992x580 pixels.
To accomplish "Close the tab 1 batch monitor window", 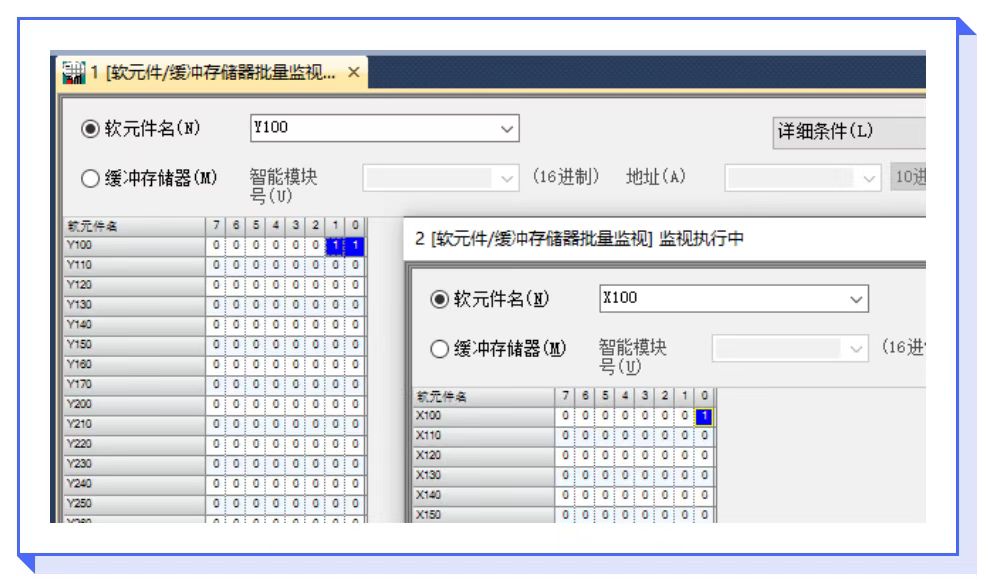I will (354, 73).
